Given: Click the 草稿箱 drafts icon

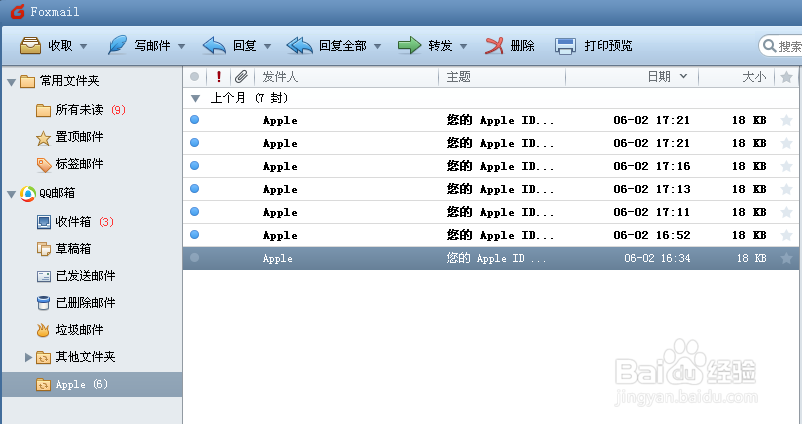Looking at the screenshot, I should (x=44, y=249).
